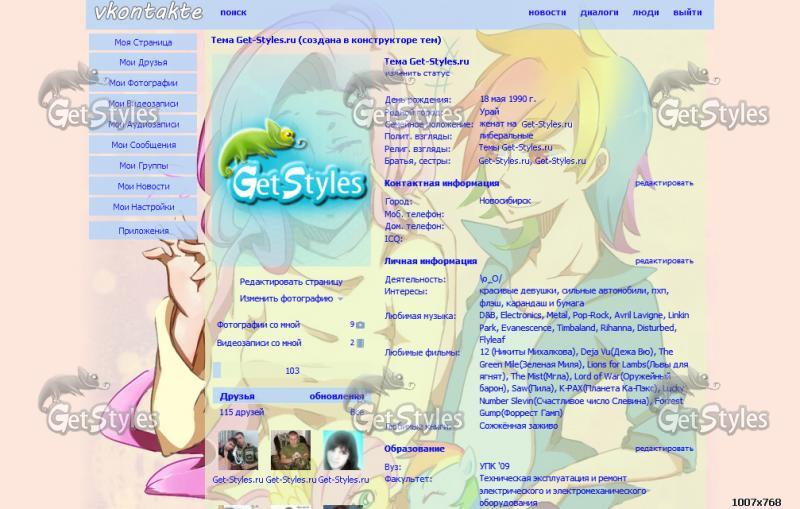The image size is (800, 509).
Task: Expand the 'Изменить фотографию' dropdown arrow
Action: point(340,299)
